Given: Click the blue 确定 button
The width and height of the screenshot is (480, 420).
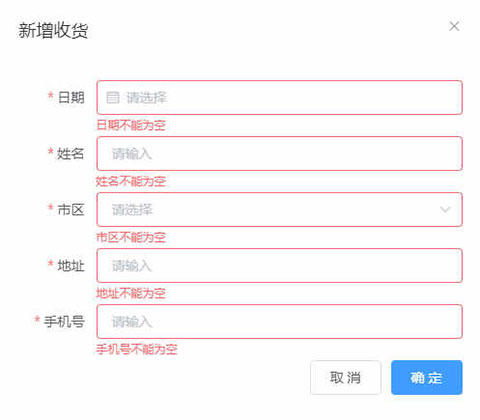Looking at the screenshot, I should [427, 378].
